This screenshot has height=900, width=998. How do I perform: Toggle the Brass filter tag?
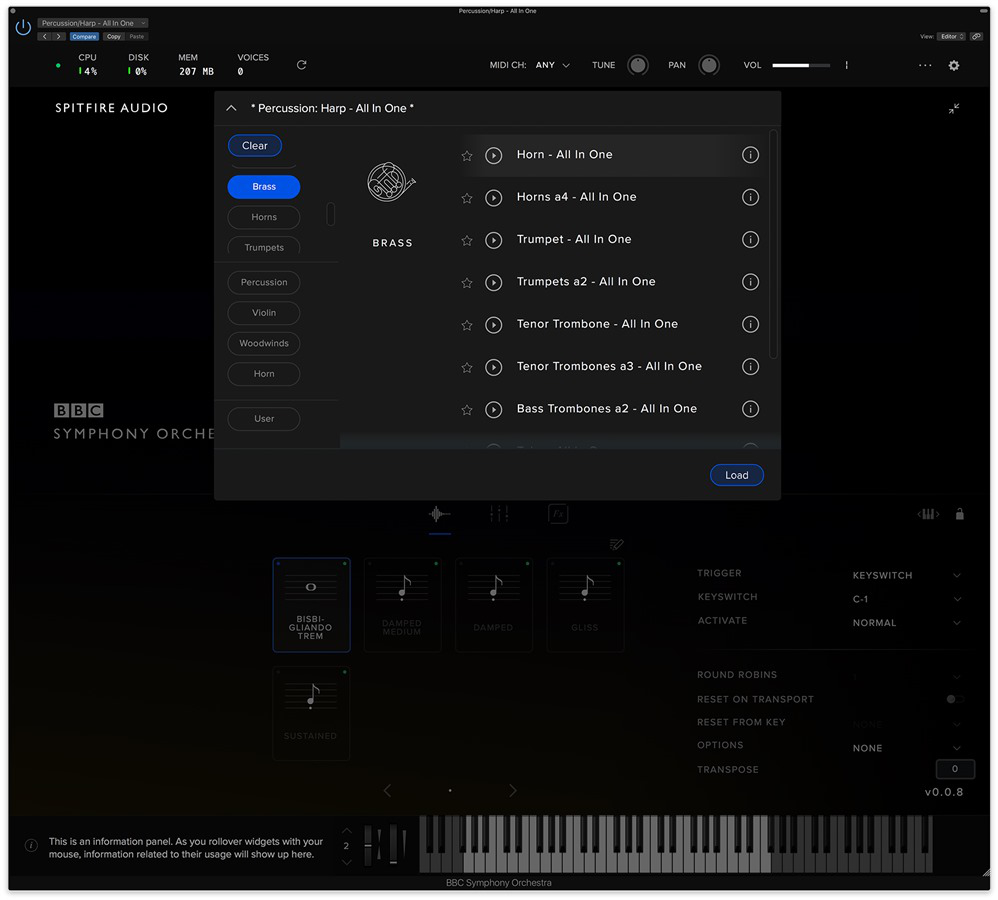[x=264, y=186]
